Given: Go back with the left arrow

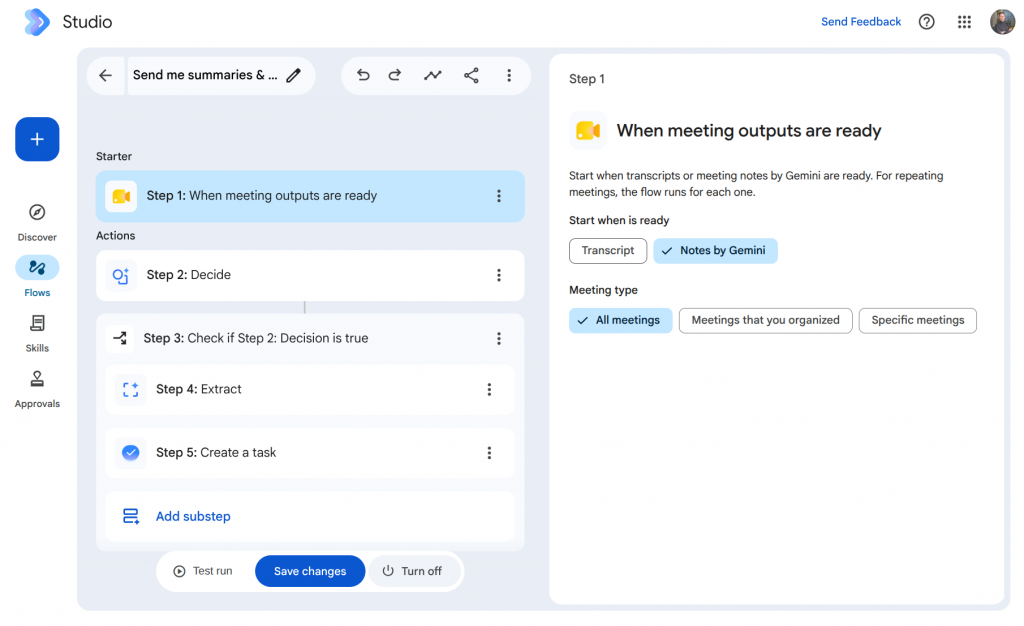Looking at the screenshot, I should click(105, 76).
